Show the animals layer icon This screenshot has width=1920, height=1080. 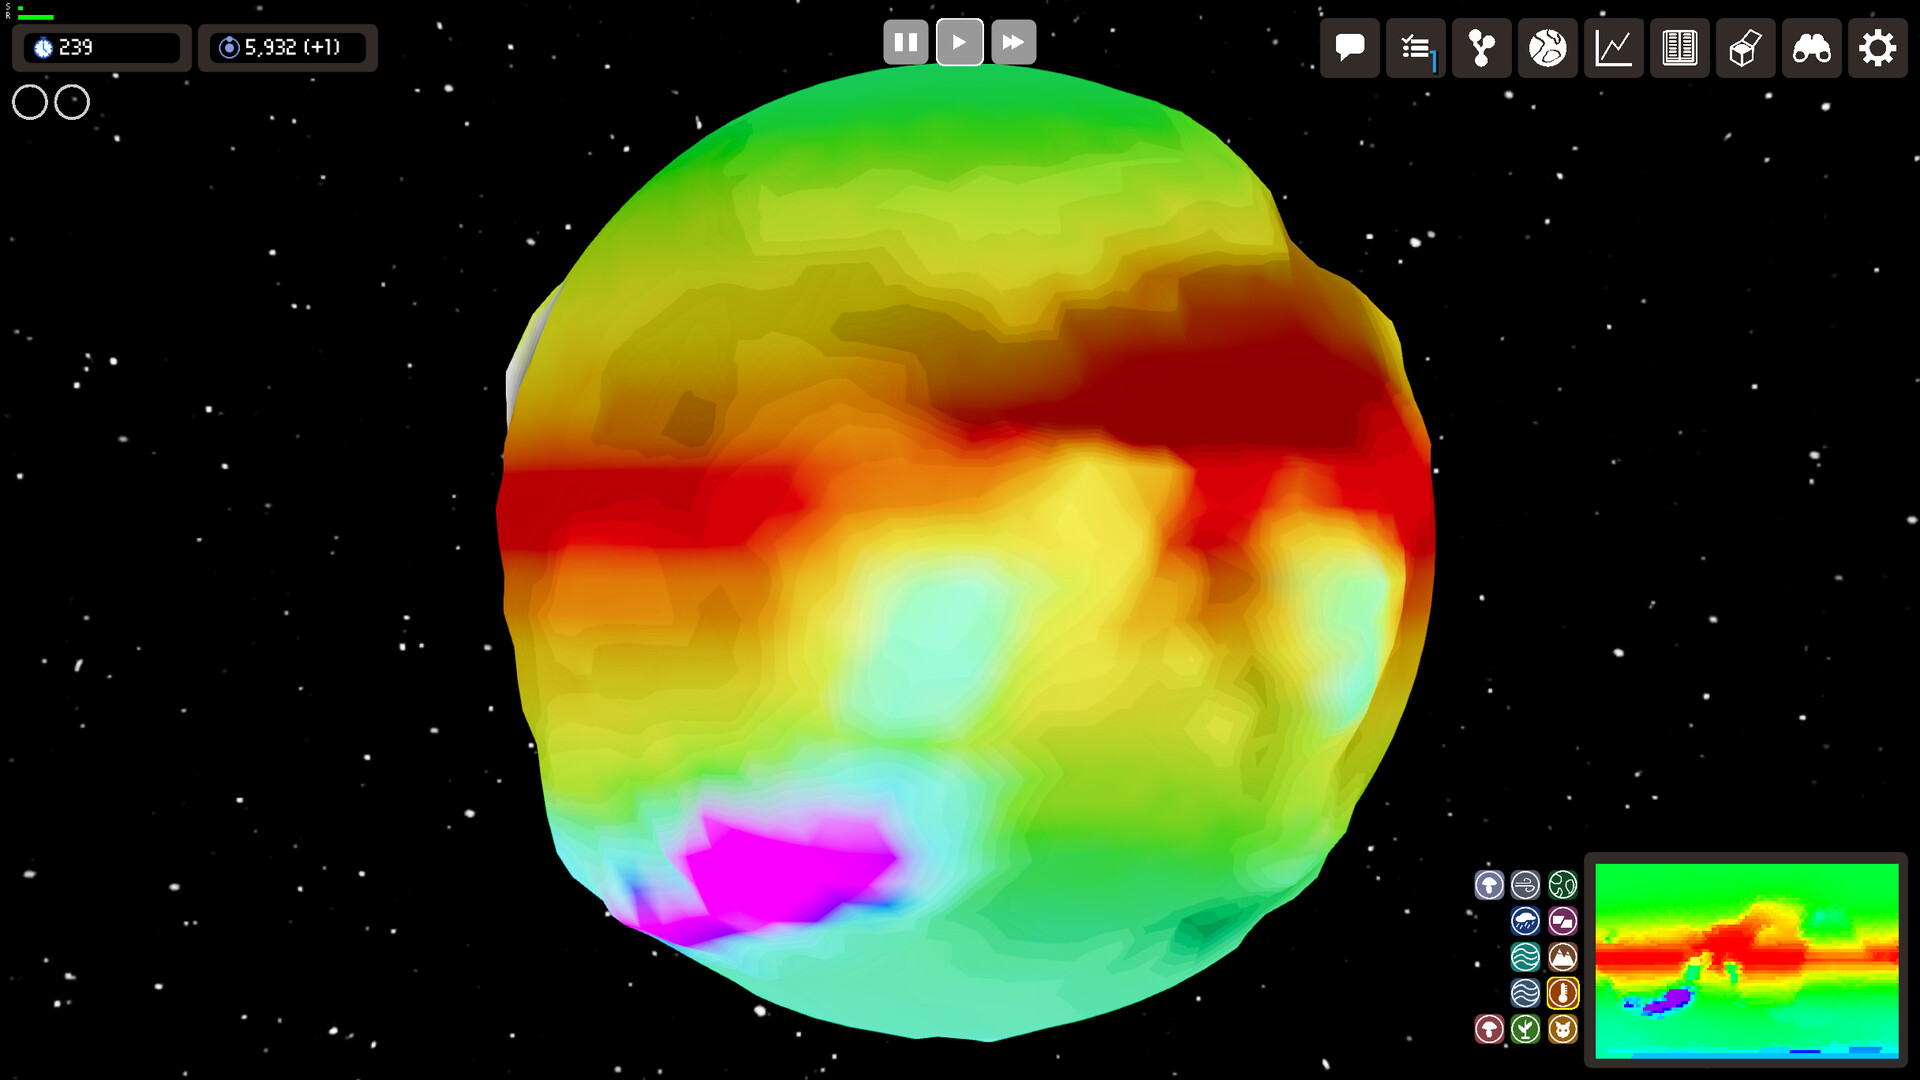point(1562,1028)
